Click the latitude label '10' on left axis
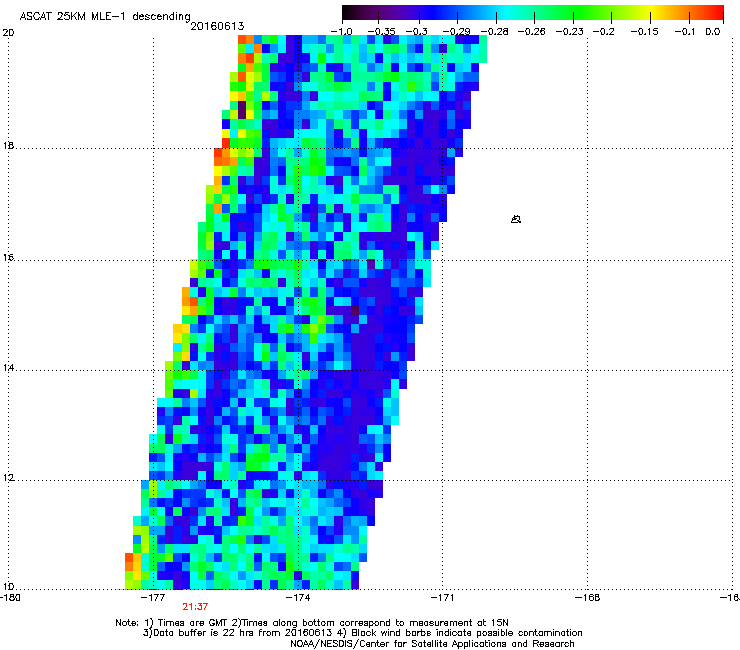The image size is (740, 650). point(8,587)
